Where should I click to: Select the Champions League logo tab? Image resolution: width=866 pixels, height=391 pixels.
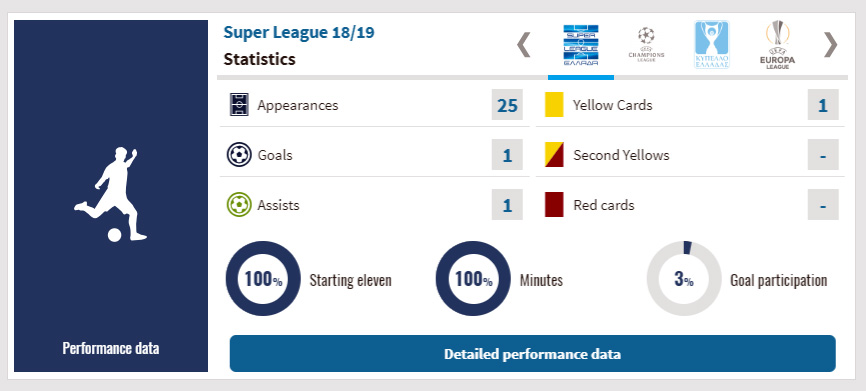(x=646, y=44)
